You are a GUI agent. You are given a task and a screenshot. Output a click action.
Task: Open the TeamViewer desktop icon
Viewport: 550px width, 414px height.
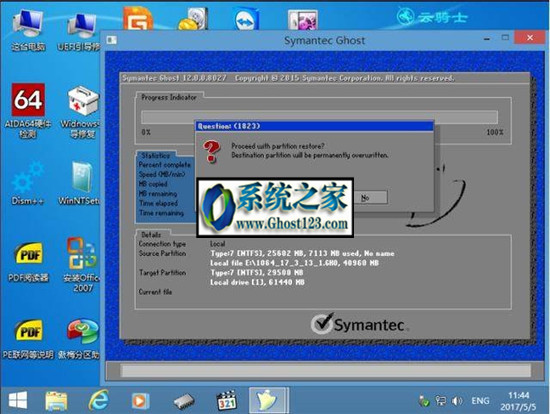(246, 19)
